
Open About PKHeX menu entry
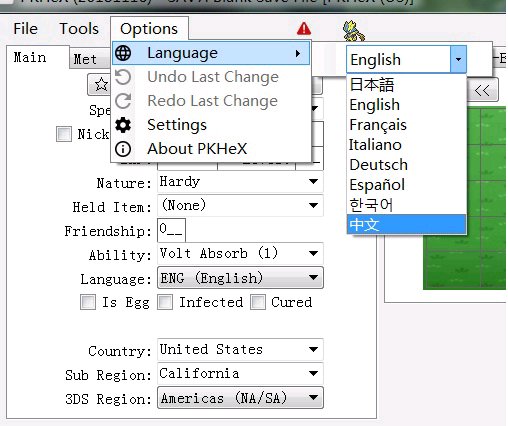(x=211, y=149)
